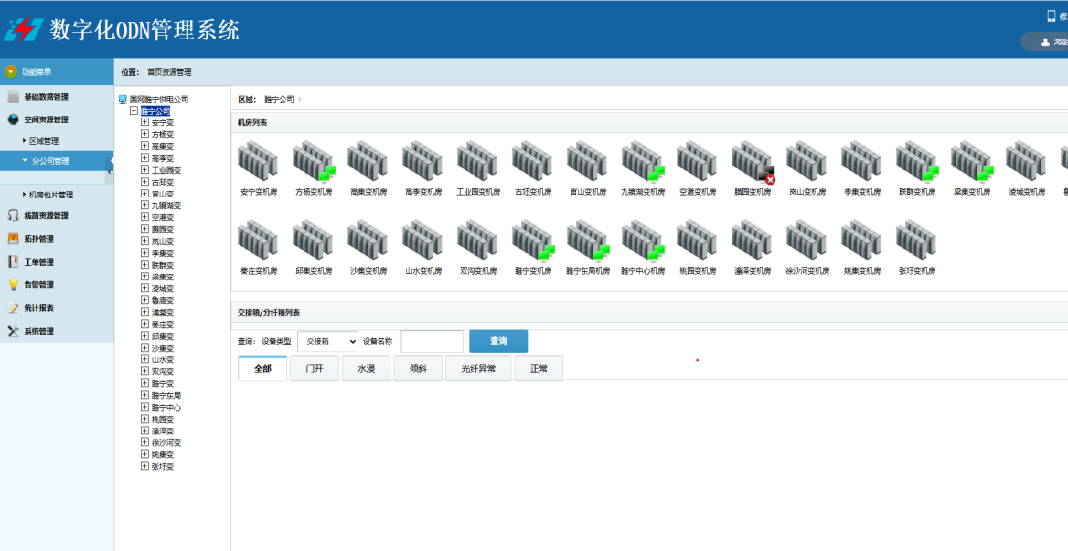Image resolution: width=1068 pixels, height=551 pixels.
Task: Open the 睢宁中心机房 room icon
Action: click(x=641, y=241)
